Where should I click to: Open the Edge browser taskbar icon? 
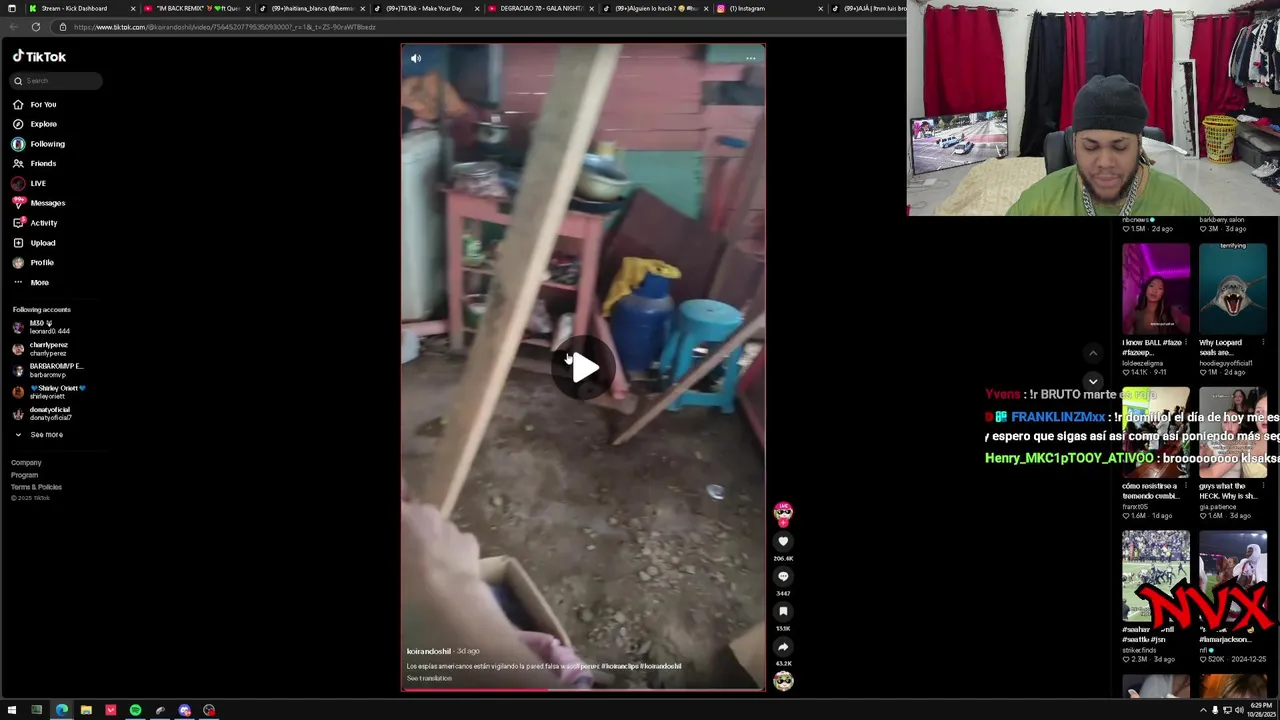pos(62,710)
